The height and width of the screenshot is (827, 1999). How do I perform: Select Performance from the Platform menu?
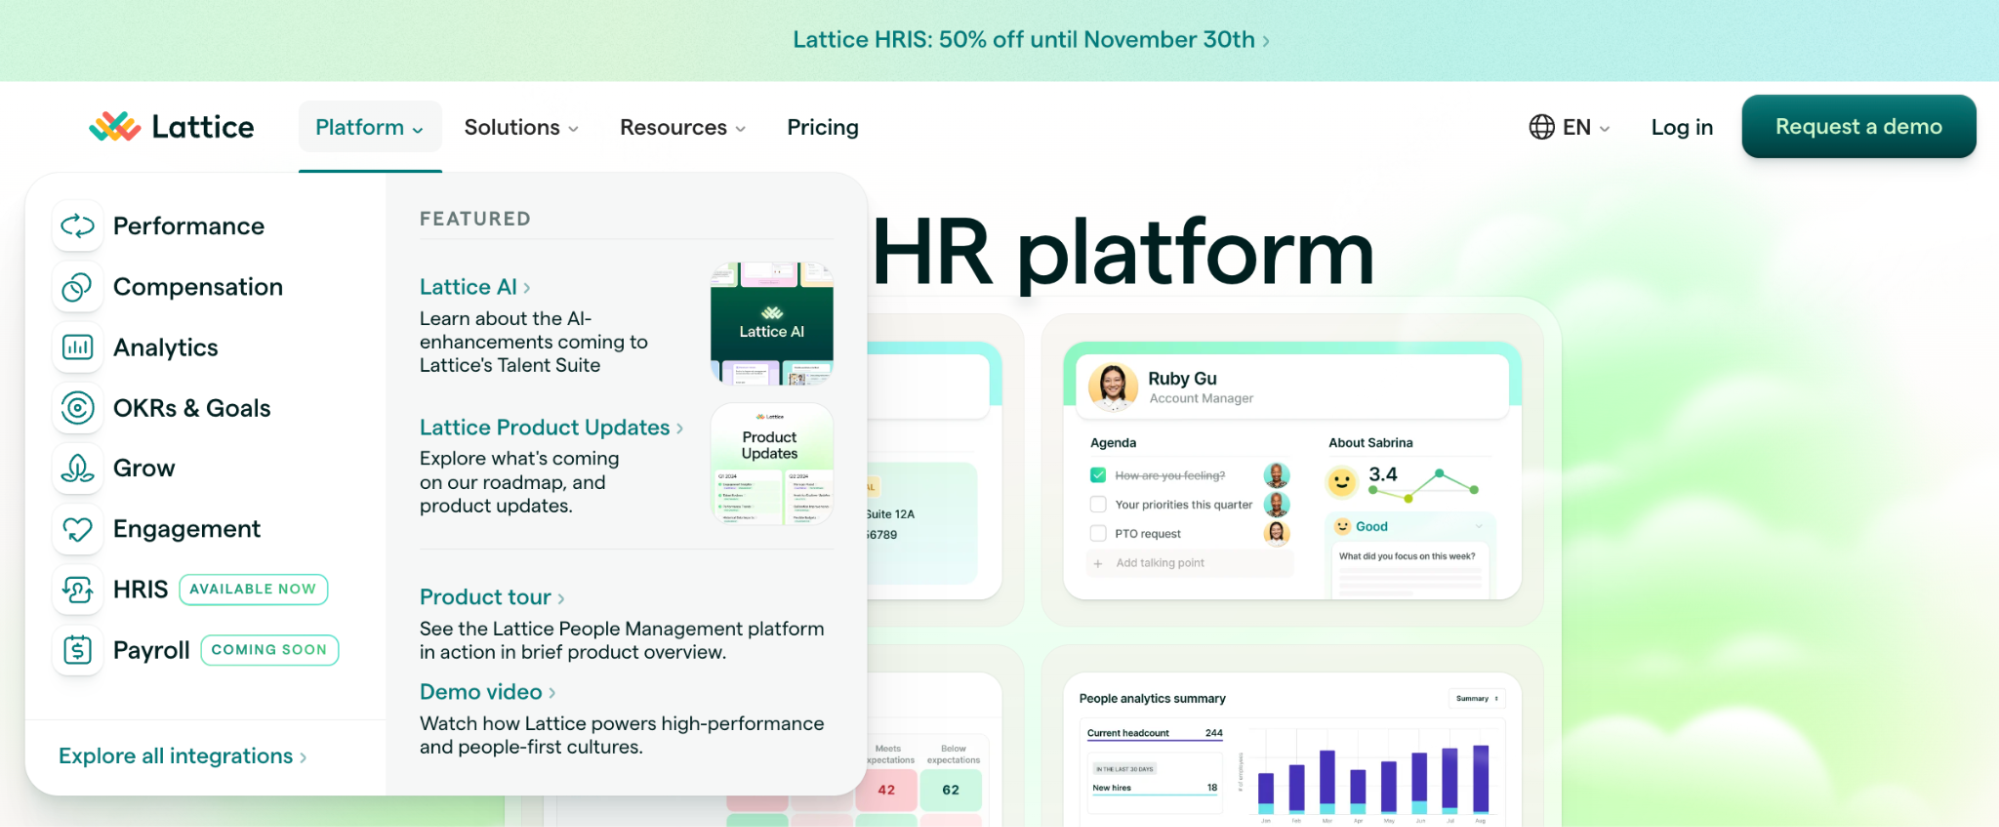coord(189,226)
